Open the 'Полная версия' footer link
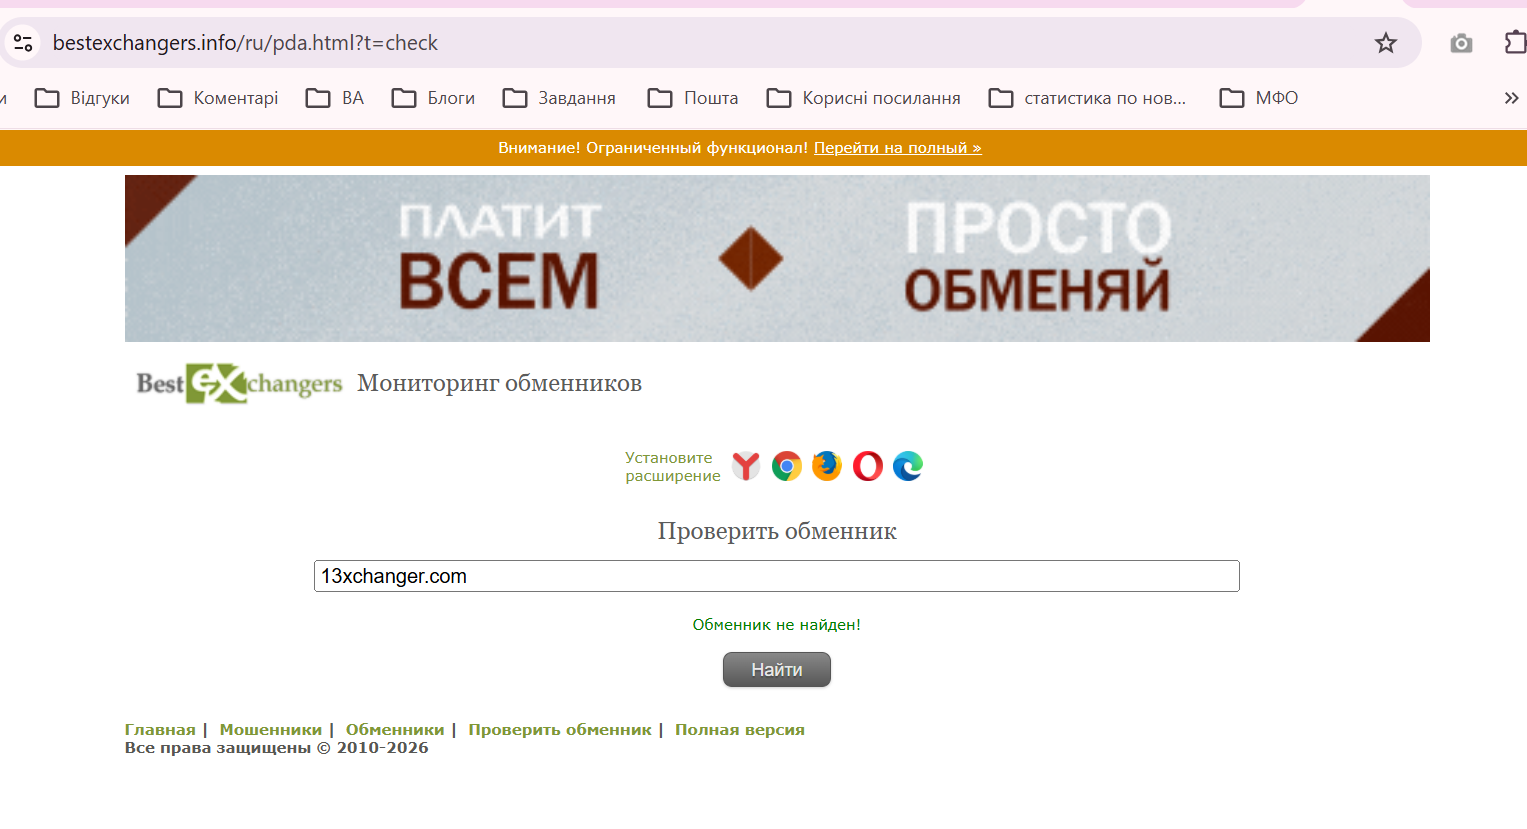This screenshot has width=1527, height=829. coord(740,730)
